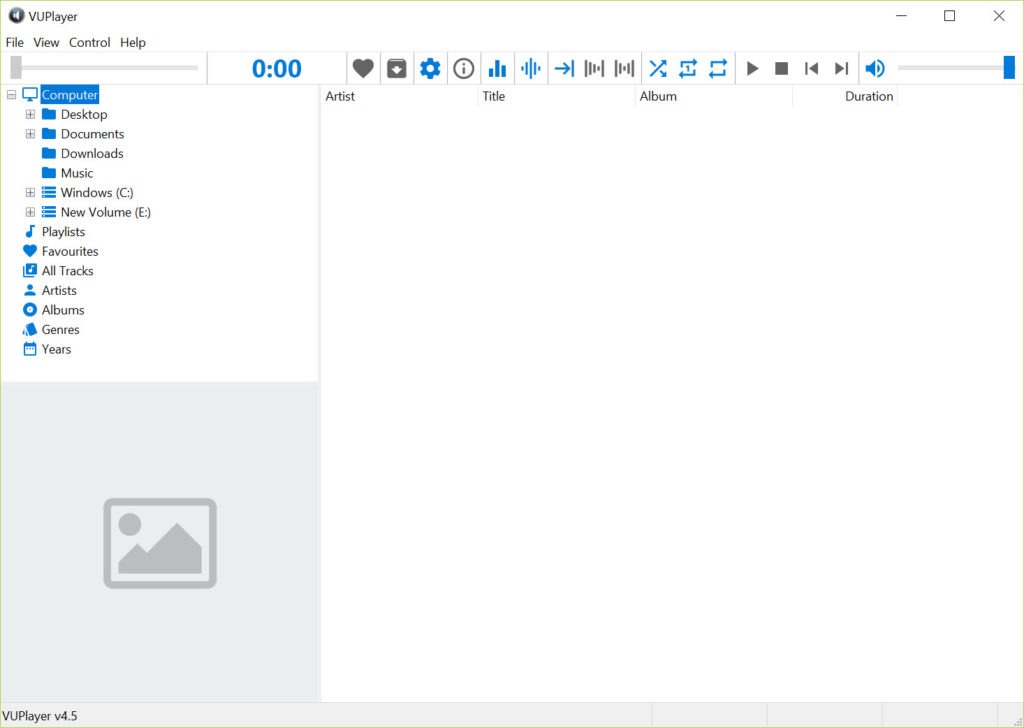Image resolution: width=1024 pixels, height=728 pixels.
Task: Collapse the Computer tree node
Action: (11, 95)
